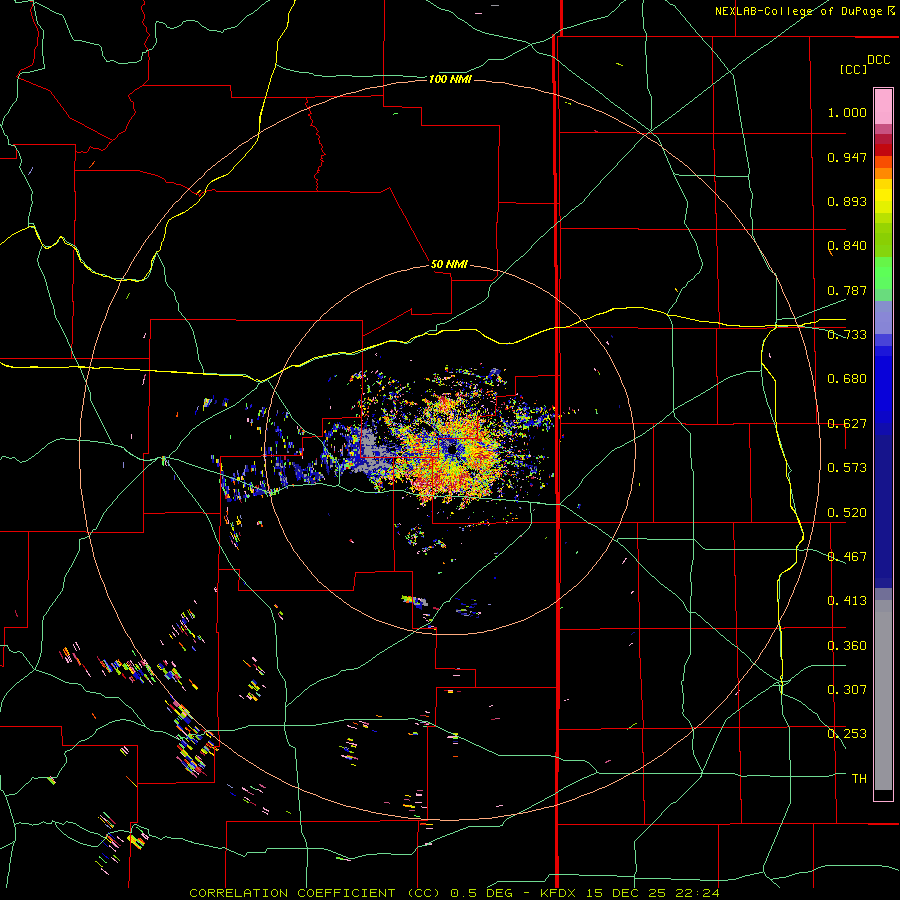Click the 50 NMI range ring label
The image size is (900, 900).
click(x=449, y=264)
